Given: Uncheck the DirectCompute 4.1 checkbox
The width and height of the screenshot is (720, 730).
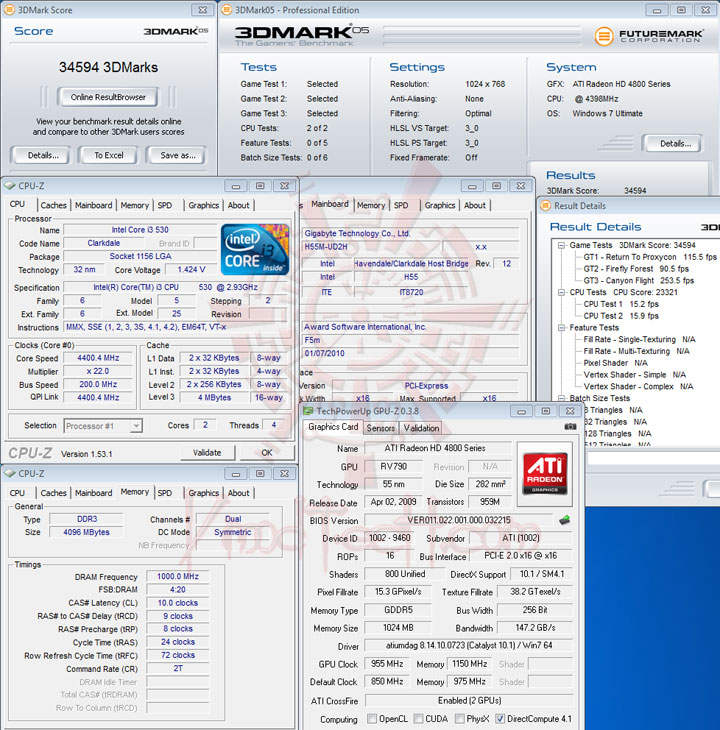Looking at the screenshot, I should click(500, 718).
